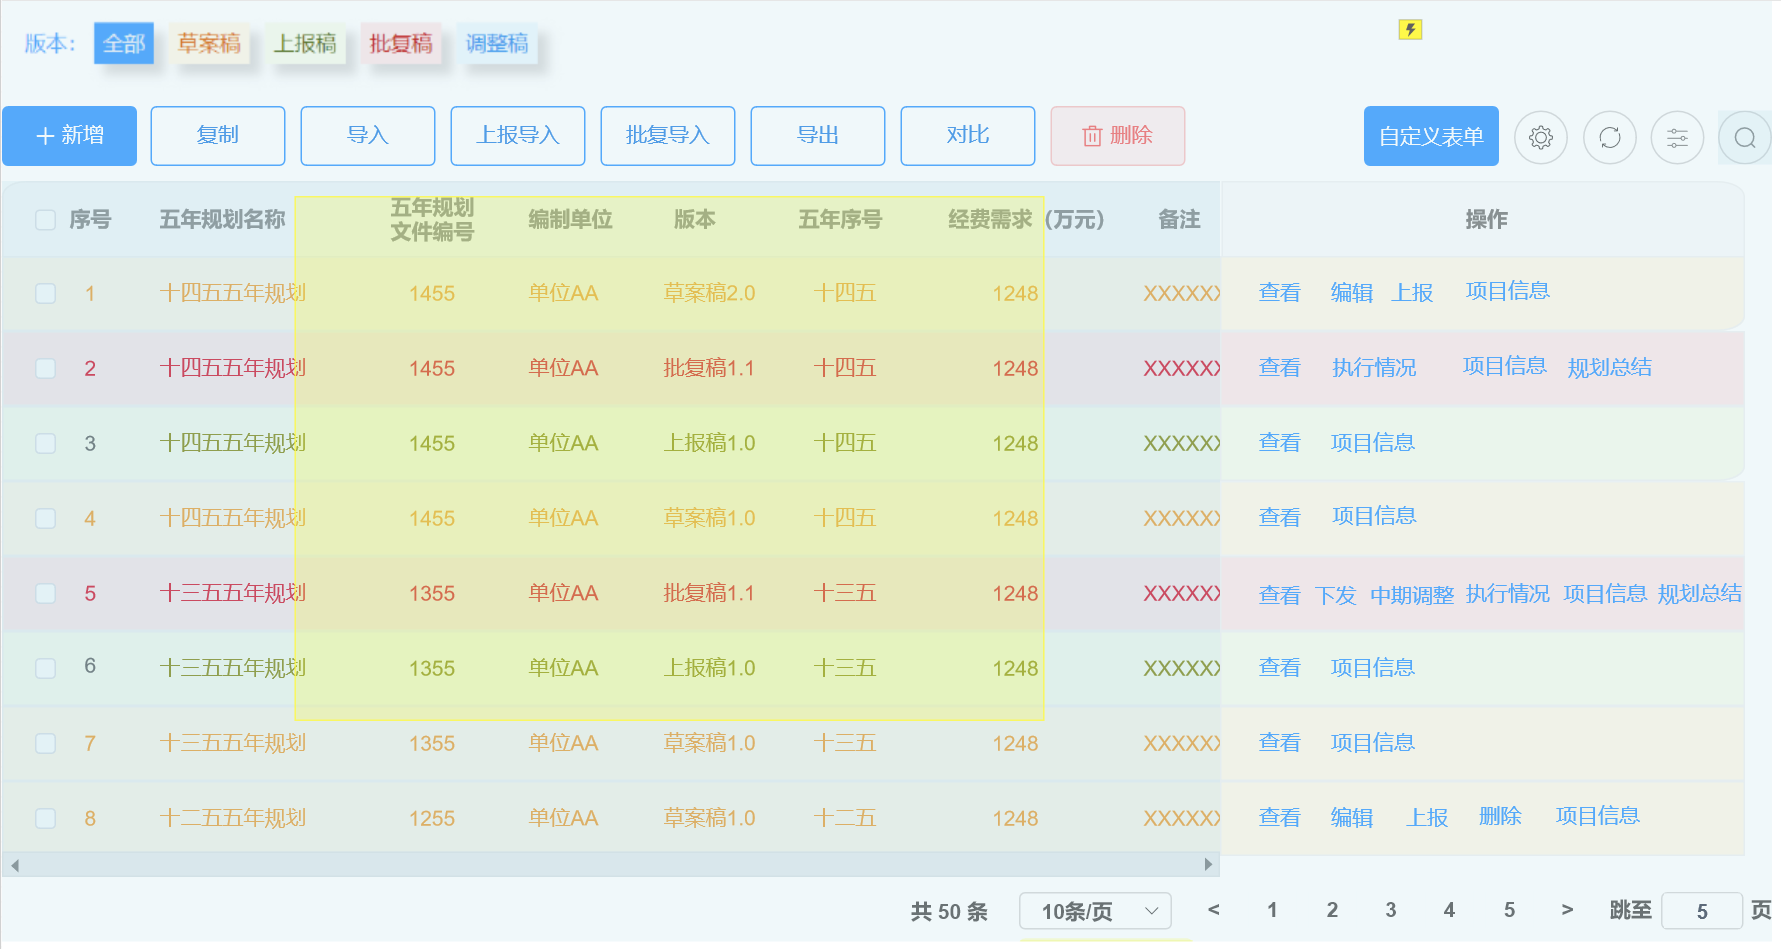The height and width of the screenshot is (949, 1781).
Task: Click 项目信息 in row 1
Action: tap(1508, 291)
